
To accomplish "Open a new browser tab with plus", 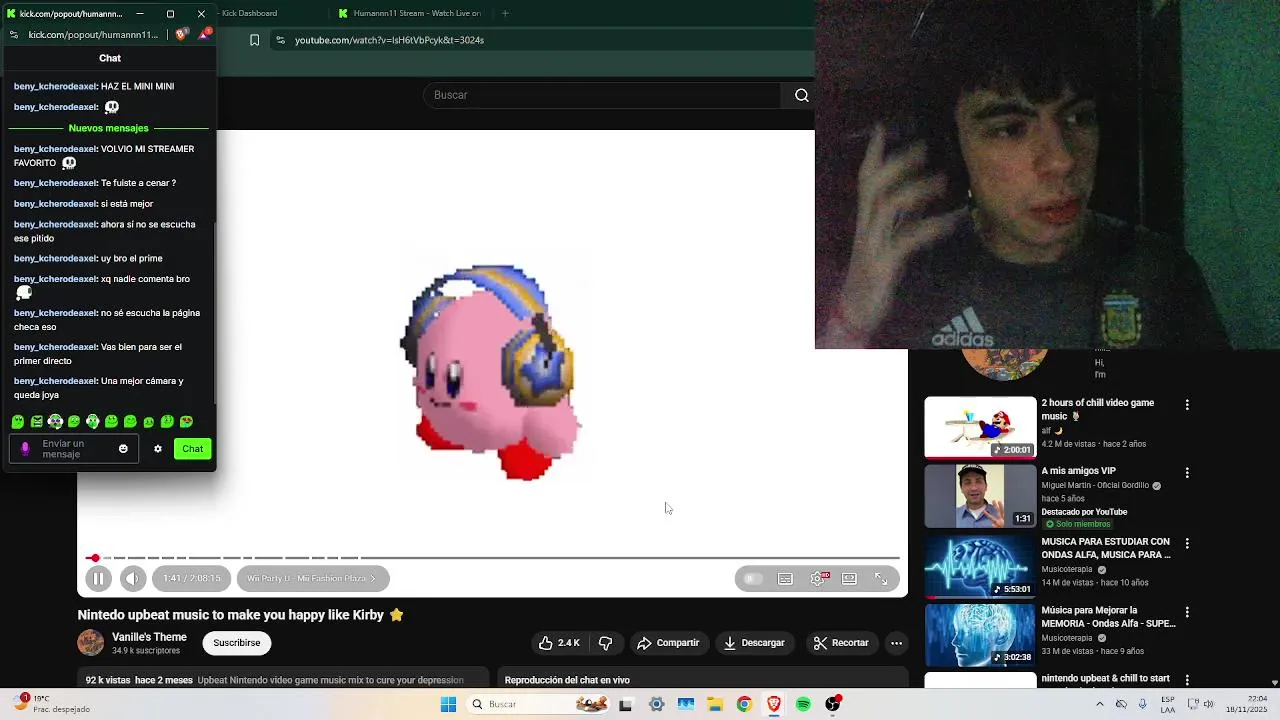I will [x=505, y=13].
